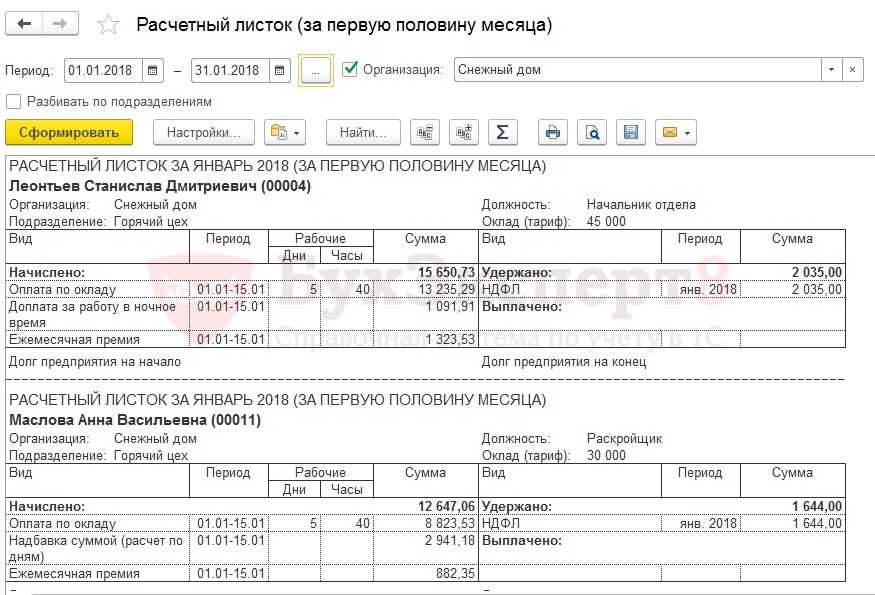
Task: Click position value Начальник отдела
Action: coord(641,204)
